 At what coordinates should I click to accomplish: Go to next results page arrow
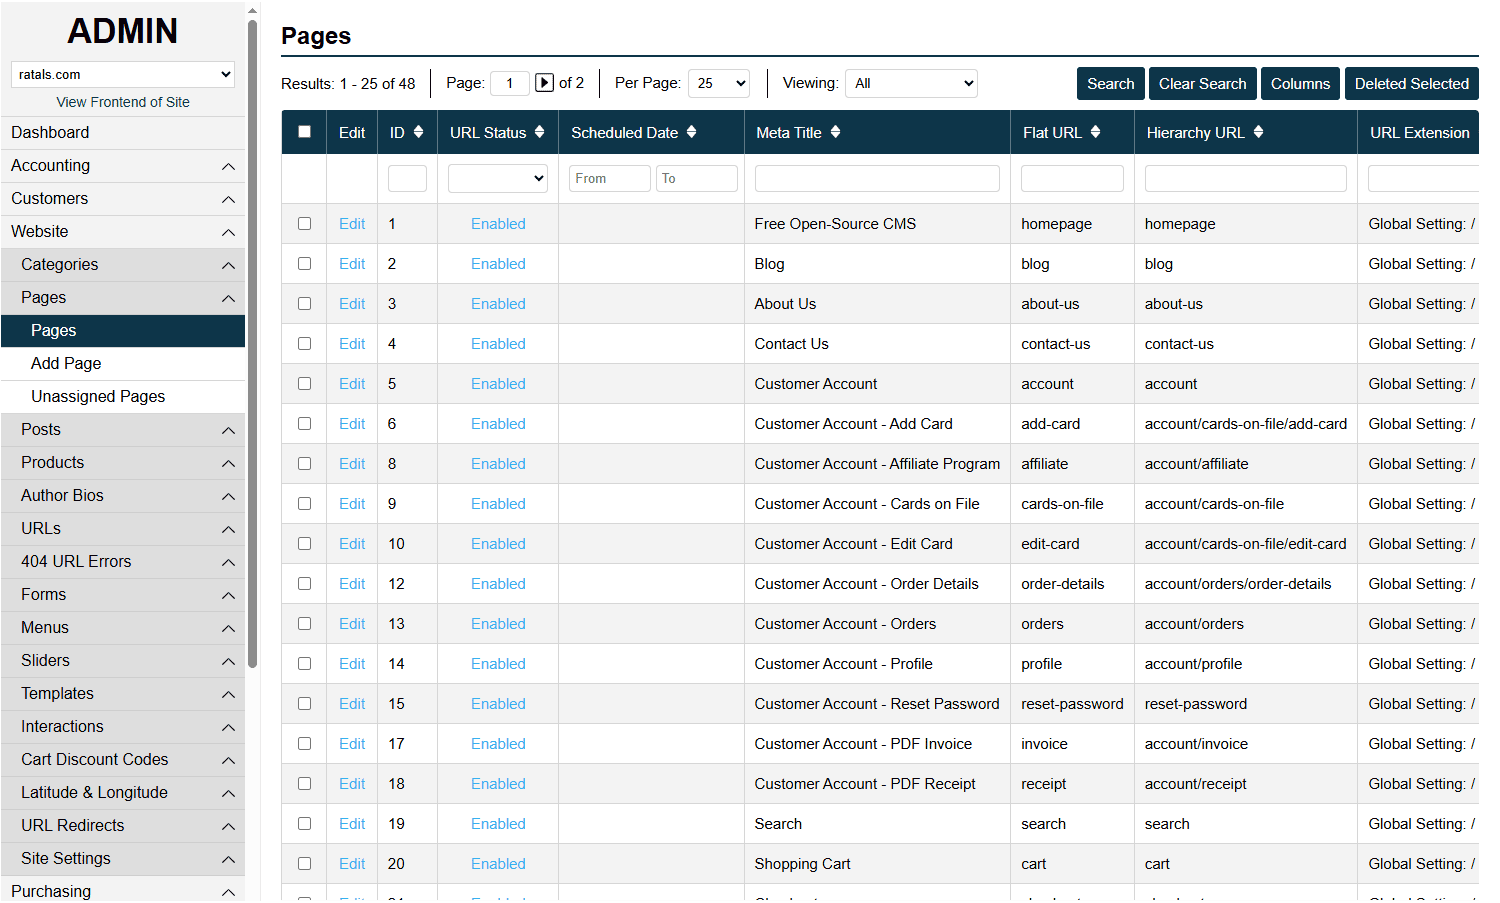point(544,83)
